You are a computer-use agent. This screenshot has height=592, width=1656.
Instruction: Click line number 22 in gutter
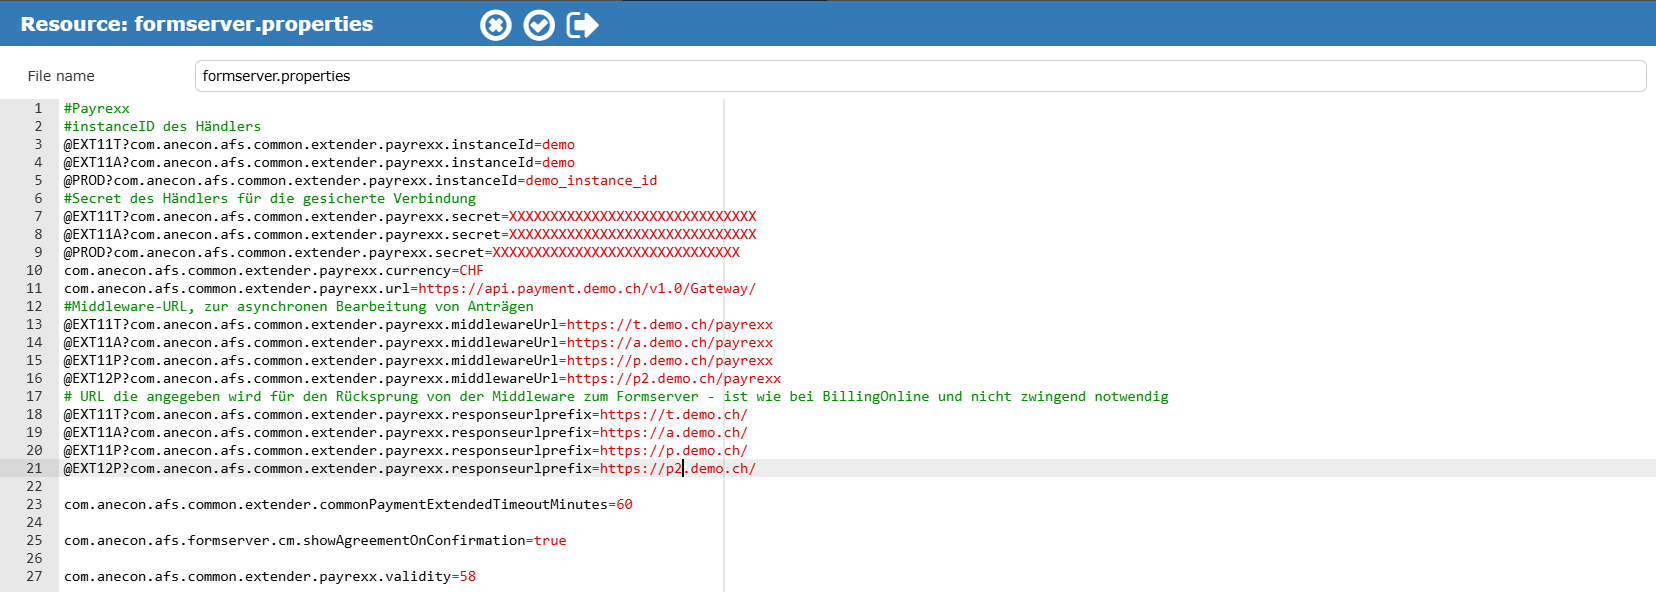[x=34, y=486]
